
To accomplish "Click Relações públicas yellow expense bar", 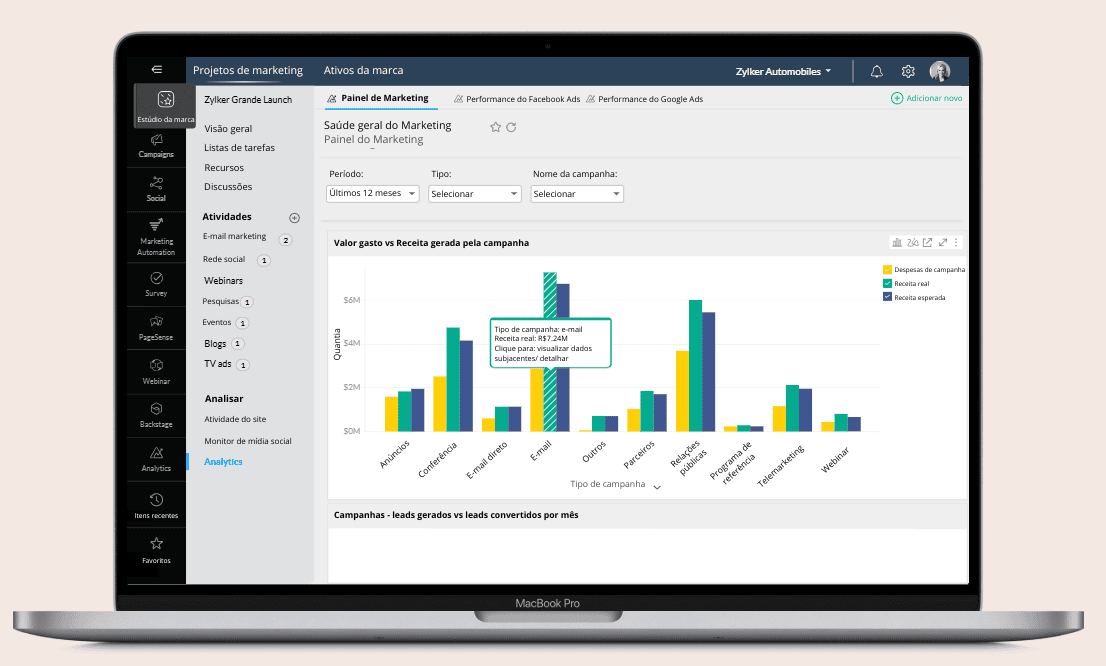I will (682, 391).
